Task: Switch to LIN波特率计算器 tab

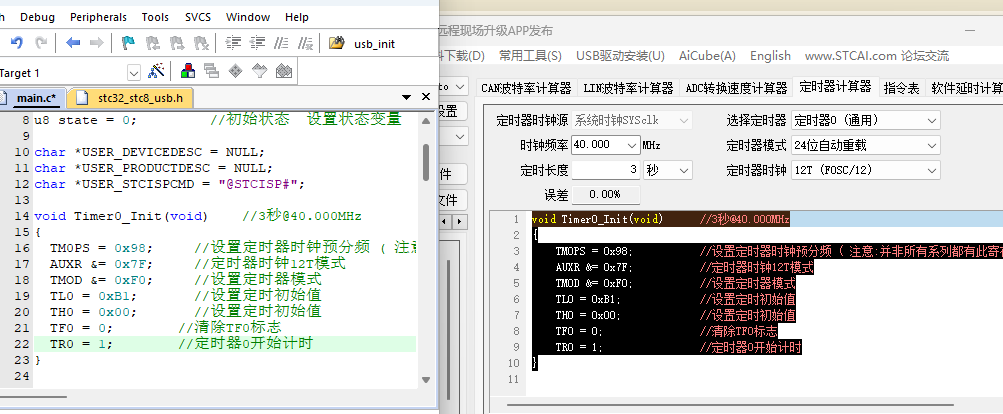Action: point(628,88)
